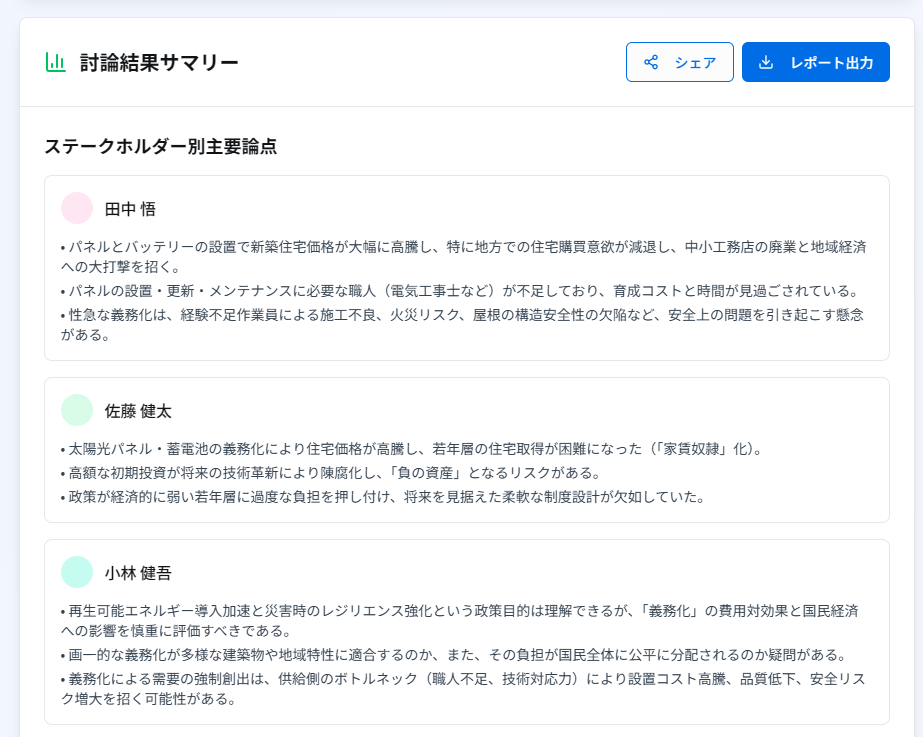The width and height of the screenshot is (923, 737).
Task: Click the share icon inside シェア button
Action: pyautogui.click(x=650, y=62)
